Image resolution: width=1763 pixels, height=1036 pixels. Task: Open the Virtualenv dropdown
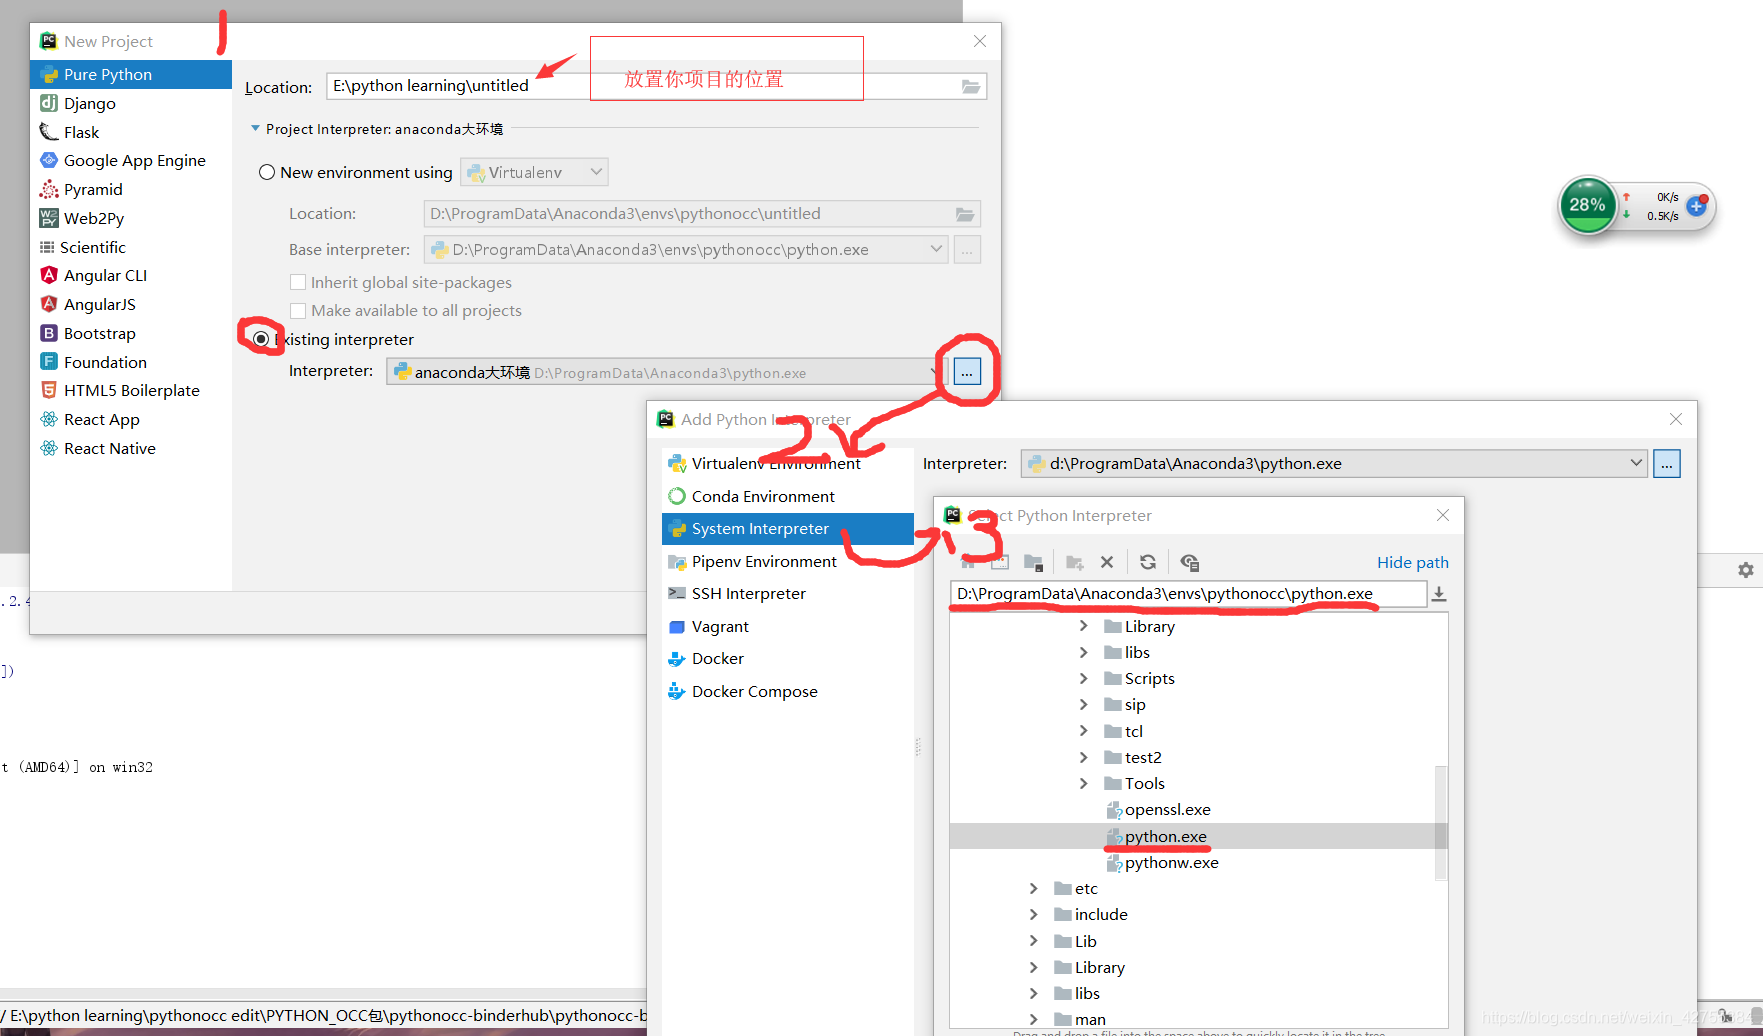pyautogui.click(x=534, y=172)
